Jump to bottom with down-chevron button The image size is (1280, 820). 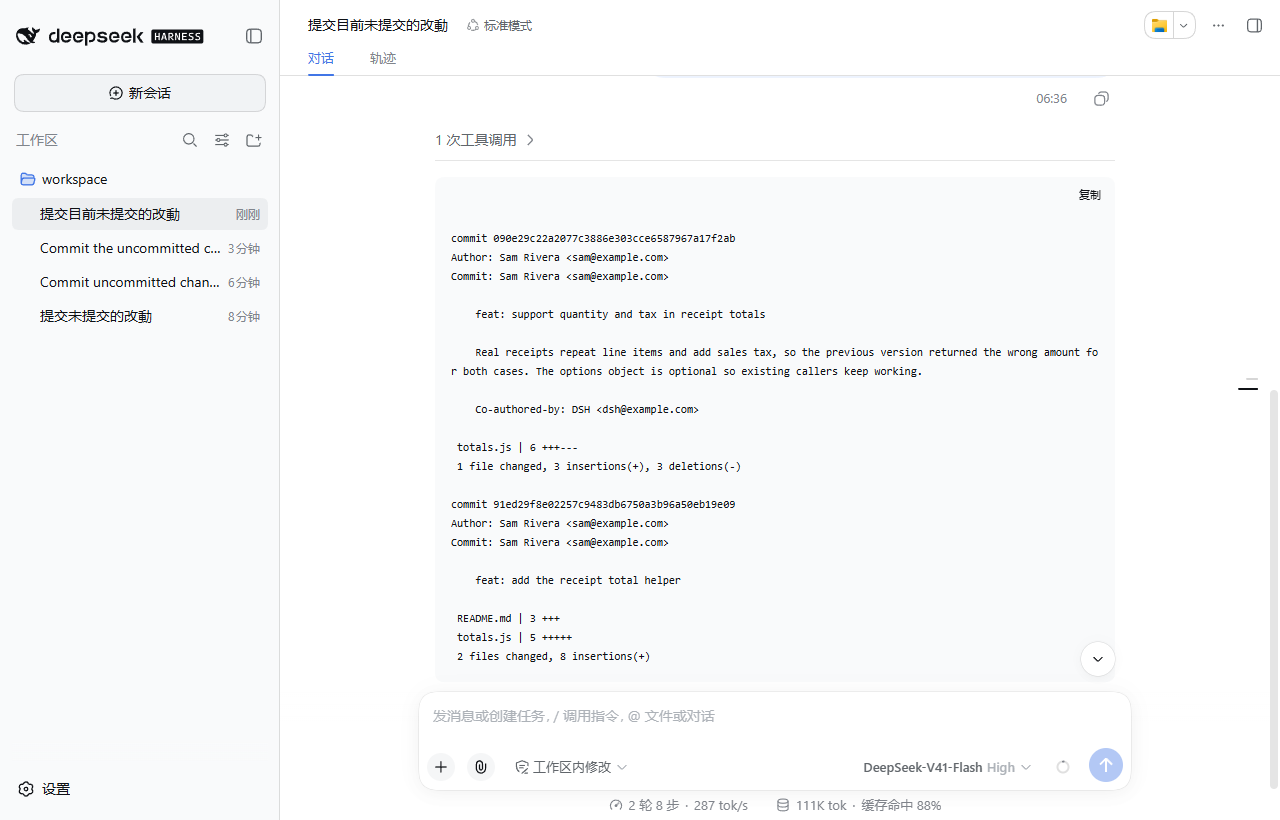[x=1098, y=659]
